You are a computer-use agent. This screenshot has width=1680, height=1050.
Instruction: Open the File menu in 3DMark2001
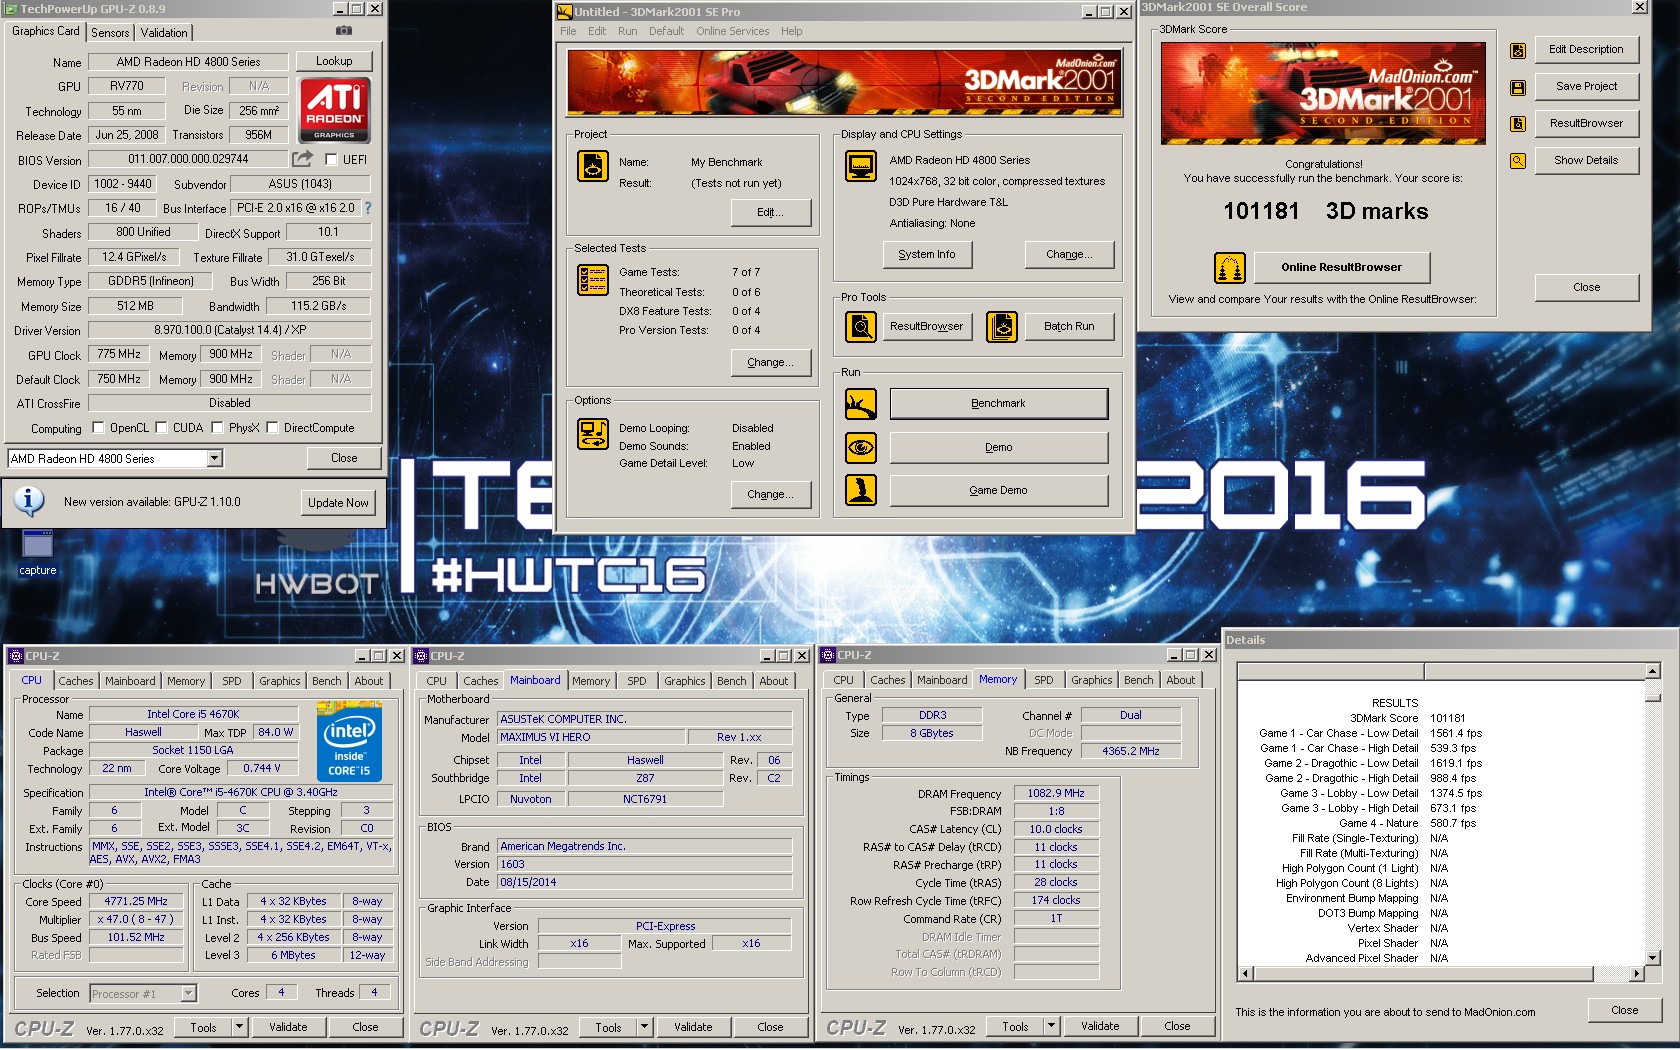pyautogui.click(x=568, y=31)
